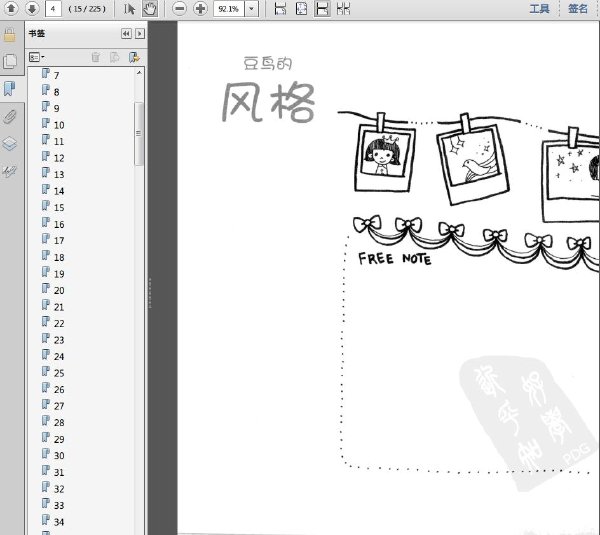Open the zoom percentage dropdown arrow
The width and height of the screenshot is (600, 535).
(251, 9)
